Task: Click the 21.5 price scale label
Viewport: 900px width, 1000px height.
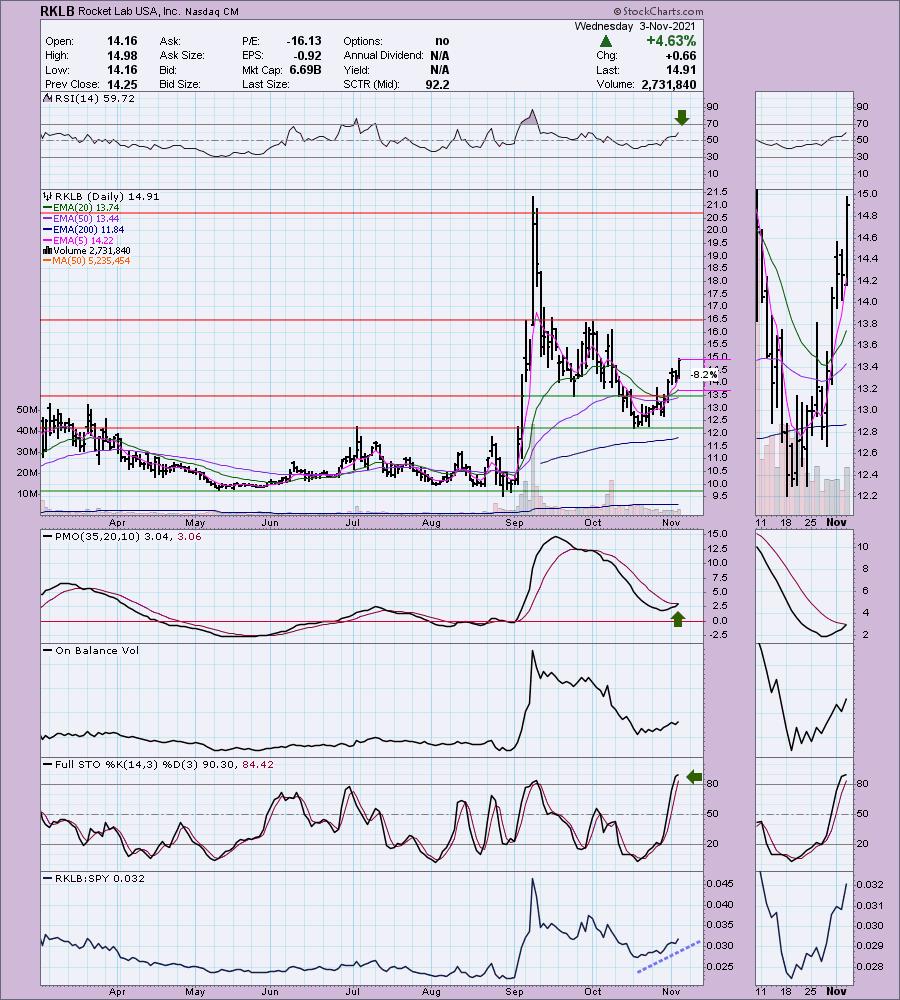Action: (x=718, y=192)
